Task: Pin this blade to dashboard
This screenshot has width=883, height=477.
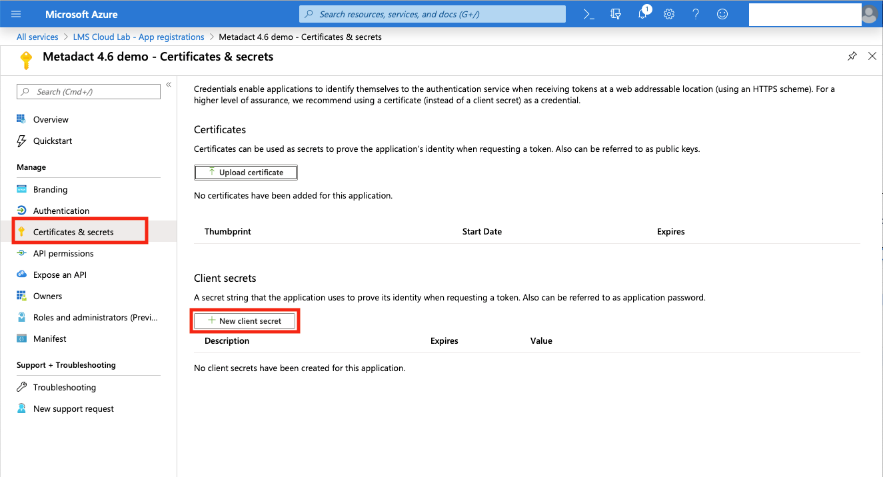Action: tap(852, 56)
